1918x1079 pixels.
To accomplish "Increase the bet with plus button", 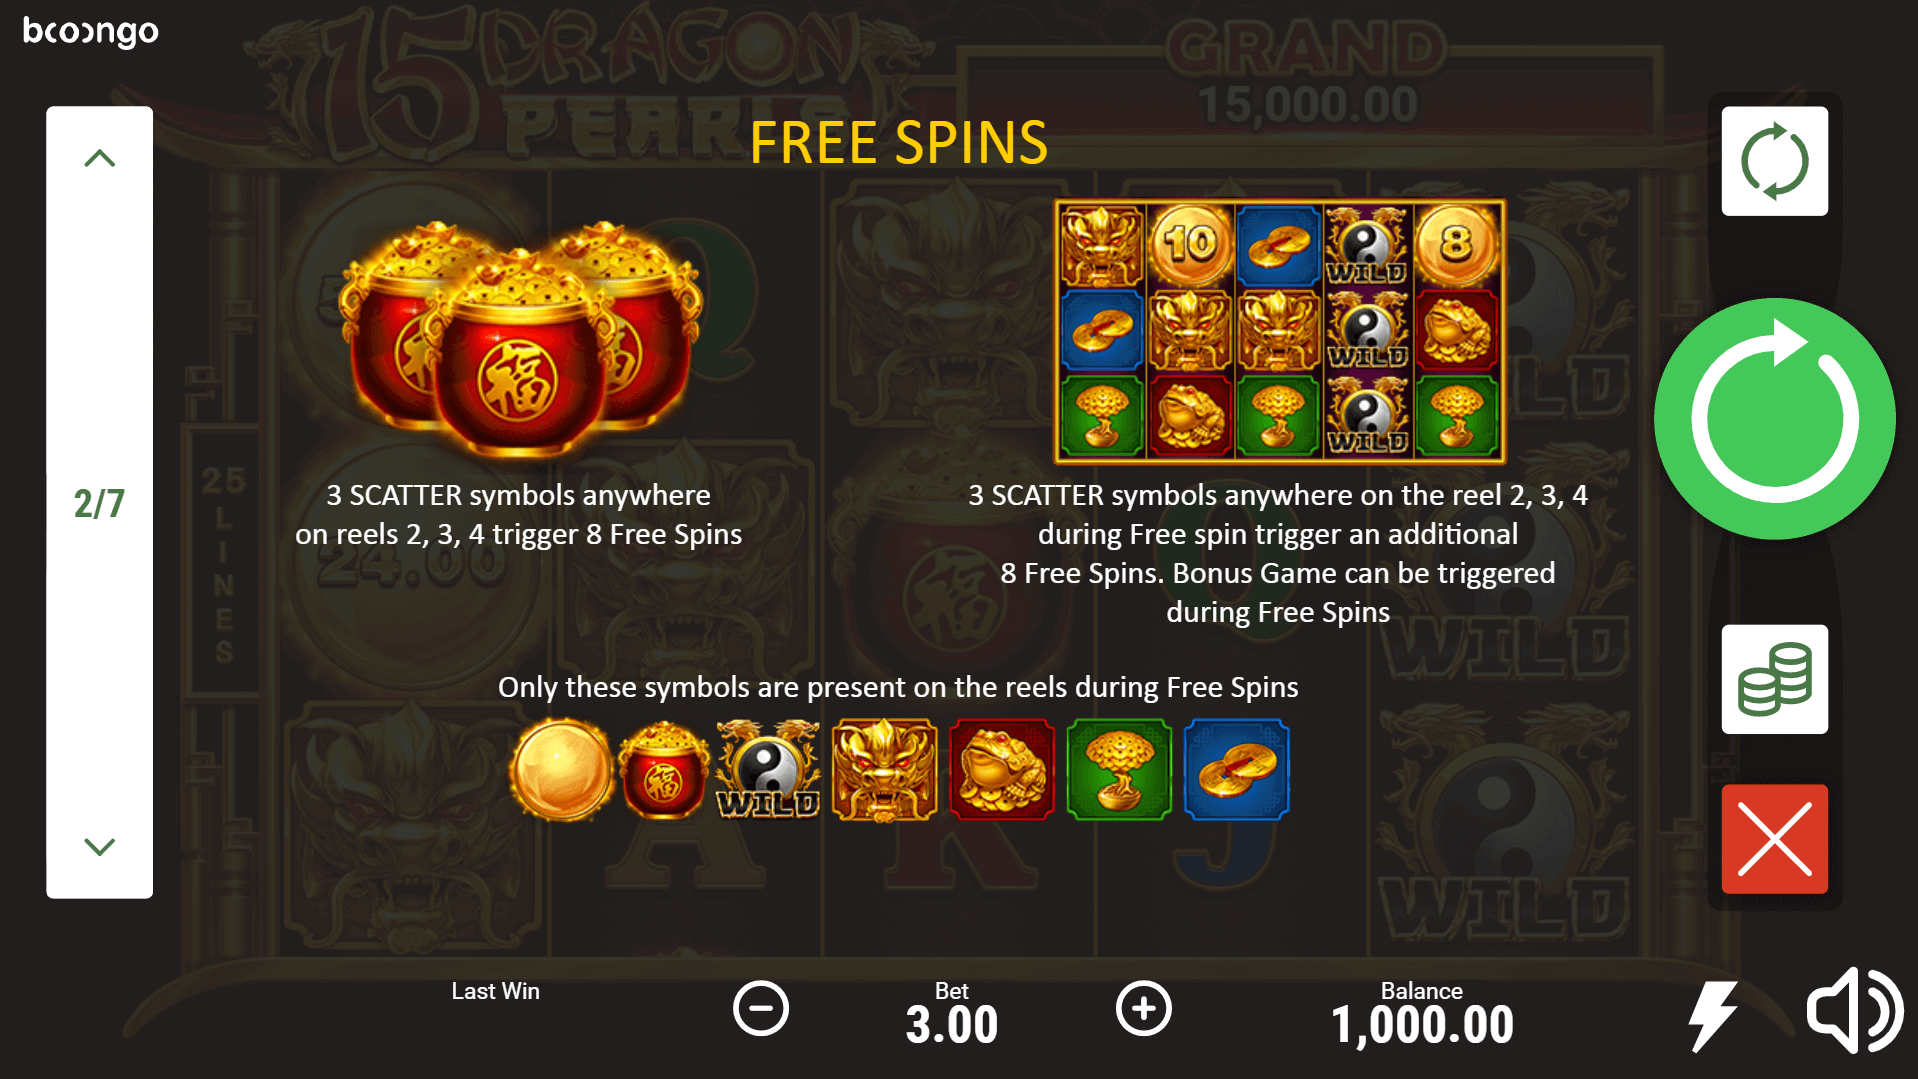I will click(1143, 1008).
